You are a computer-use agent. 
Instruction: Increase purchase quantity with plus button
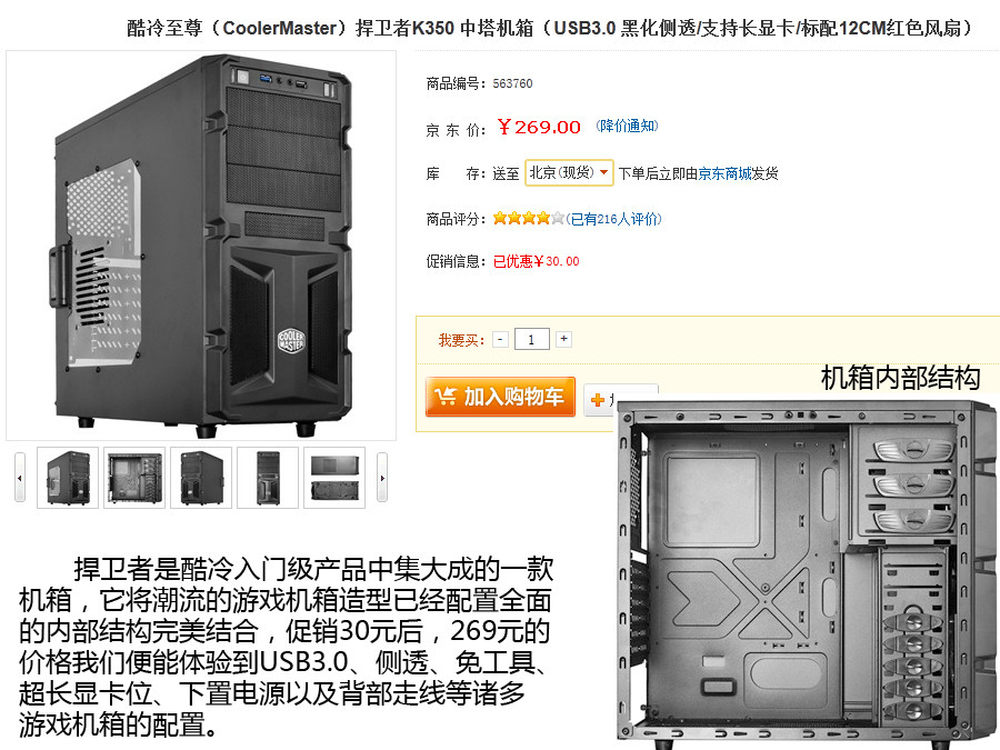563,339
